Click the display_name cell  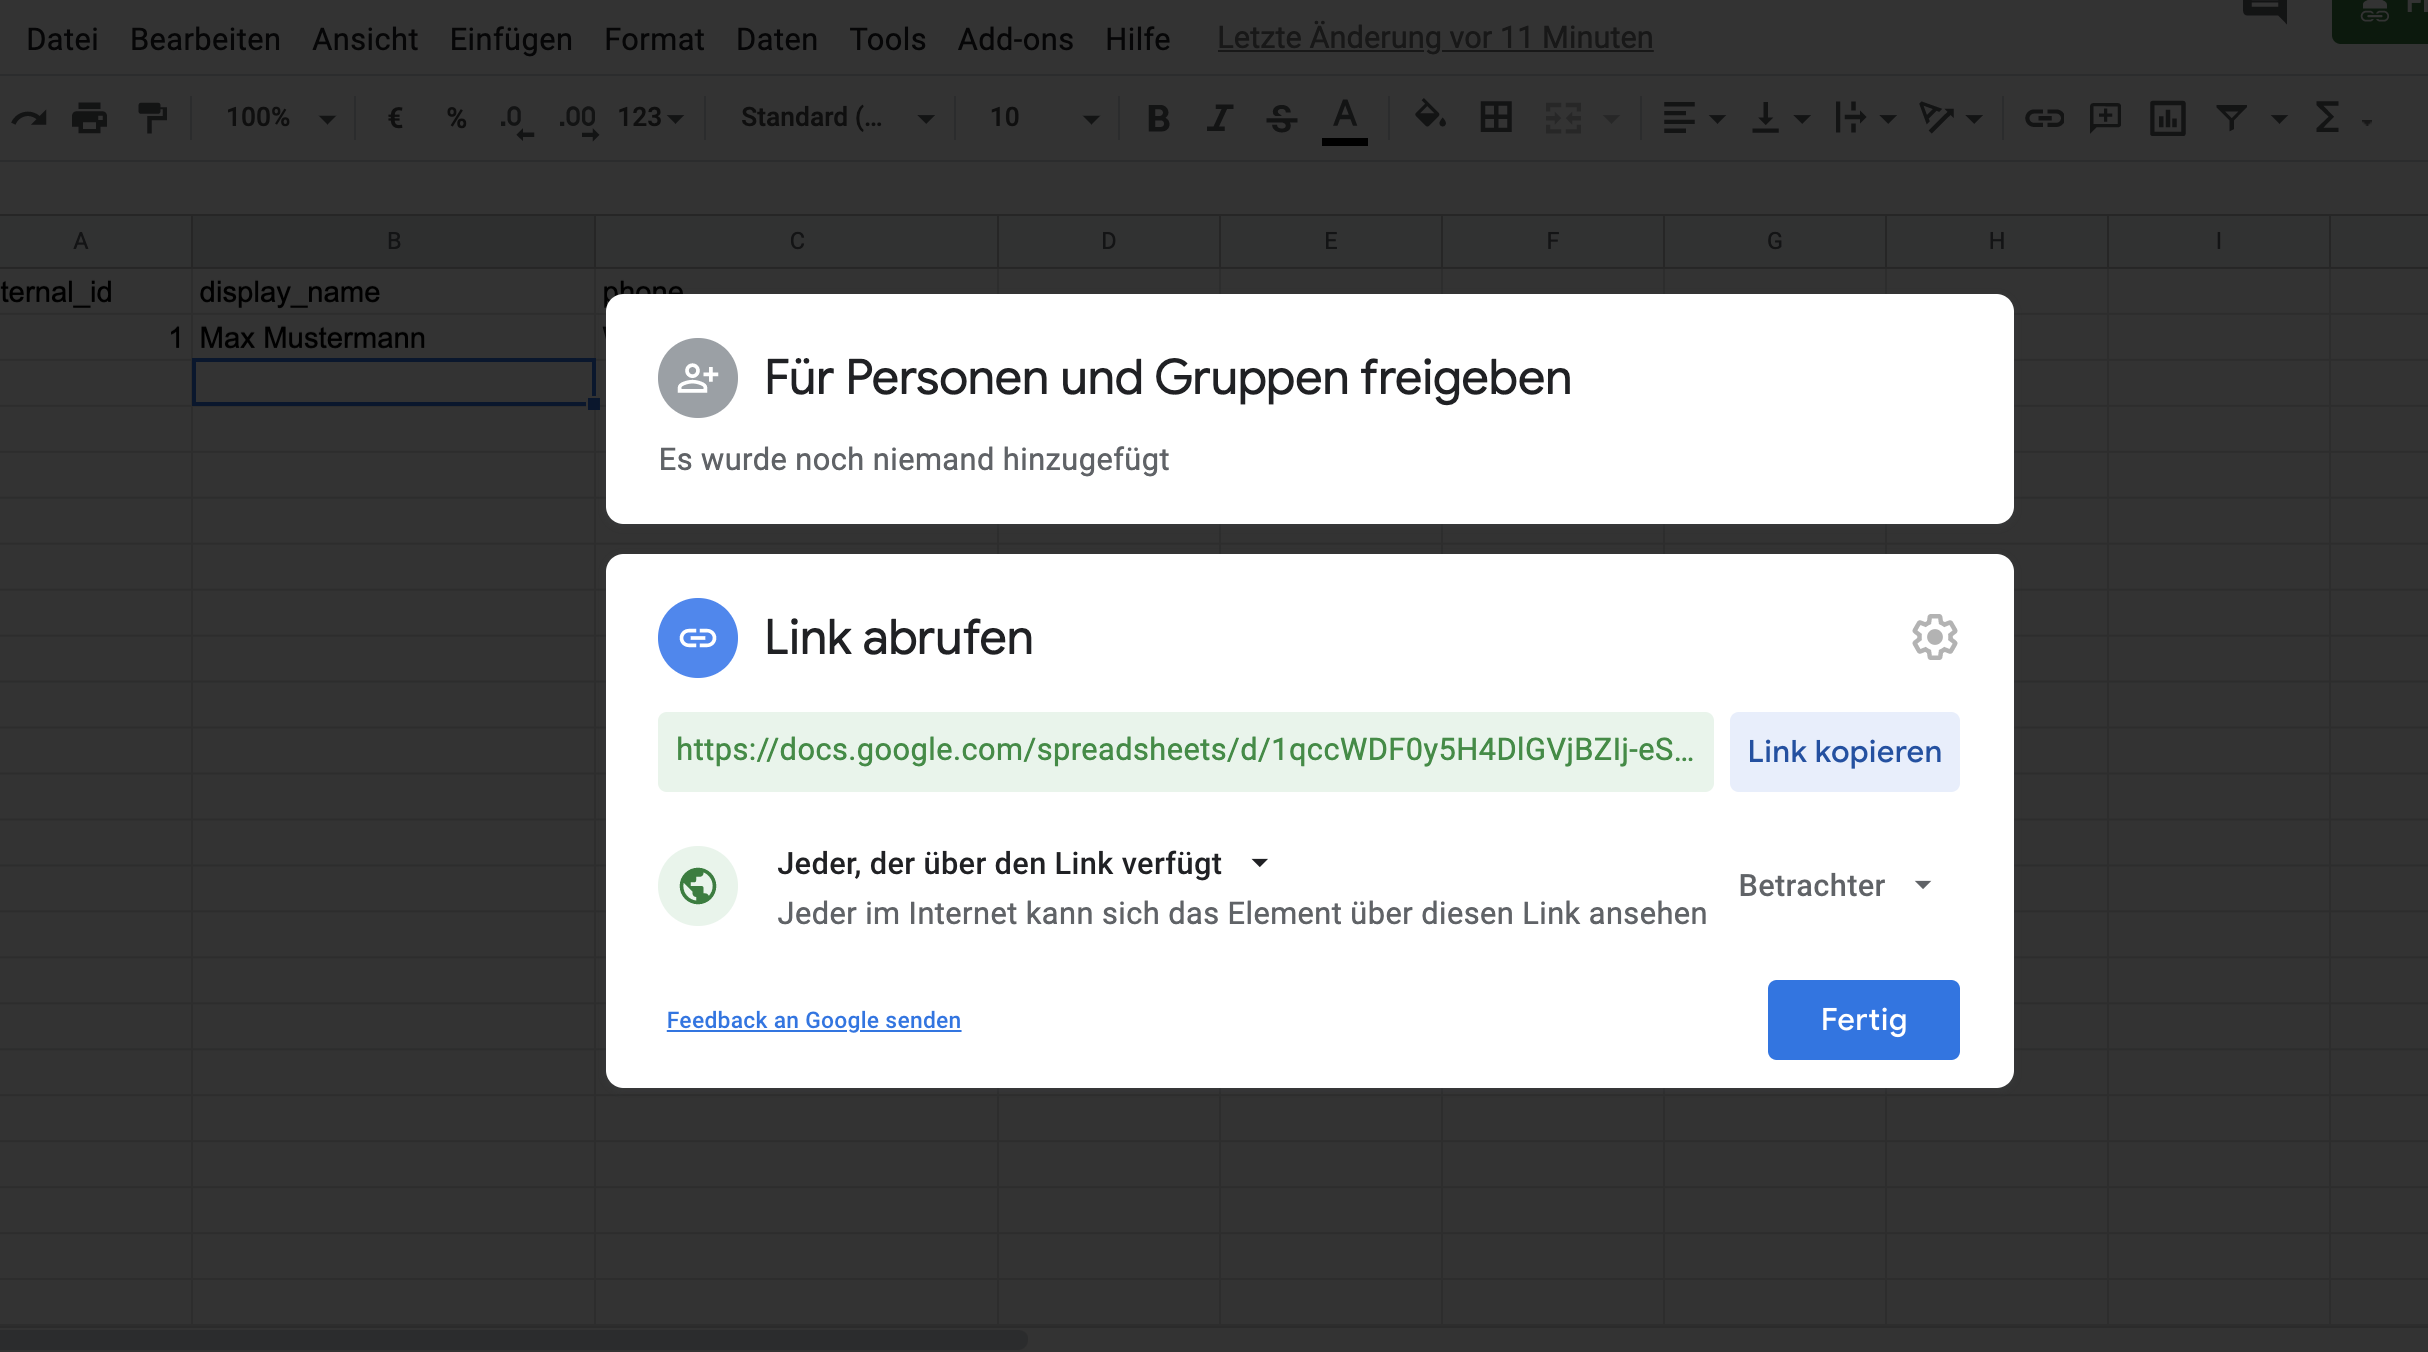point(394,292)
